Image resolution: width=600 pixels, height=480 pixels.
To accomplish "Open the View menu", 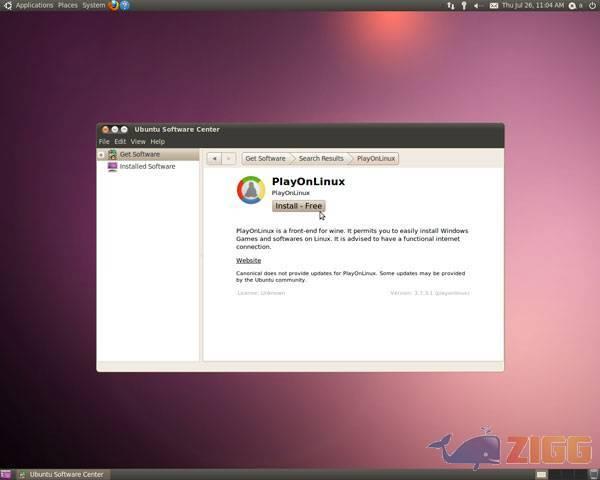I will click(138, 142).
